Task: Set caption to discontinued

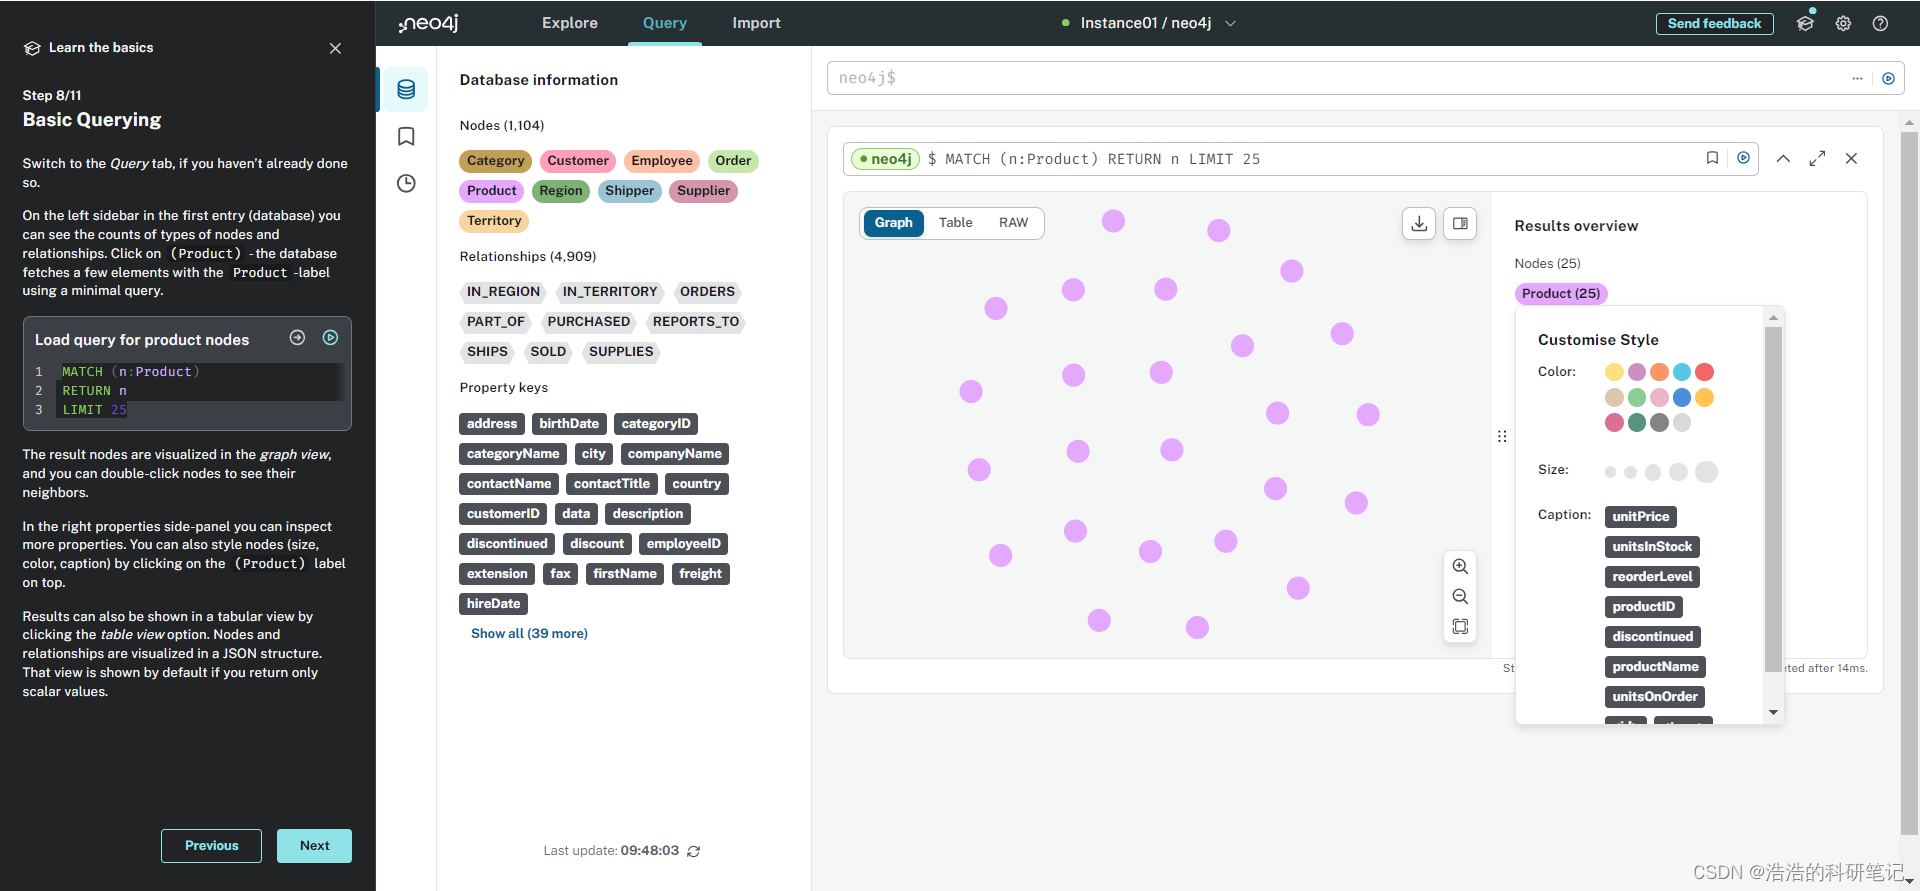Action: tap(1652, 637)
